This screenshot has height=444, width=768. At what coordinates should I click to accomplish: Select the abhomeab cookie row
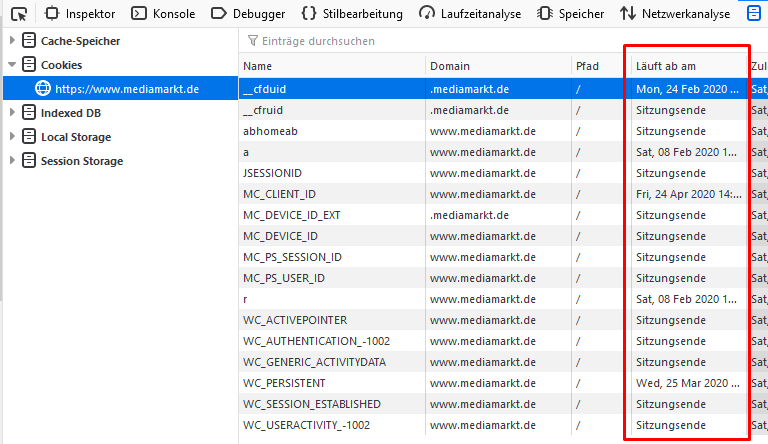click(503, 131)
